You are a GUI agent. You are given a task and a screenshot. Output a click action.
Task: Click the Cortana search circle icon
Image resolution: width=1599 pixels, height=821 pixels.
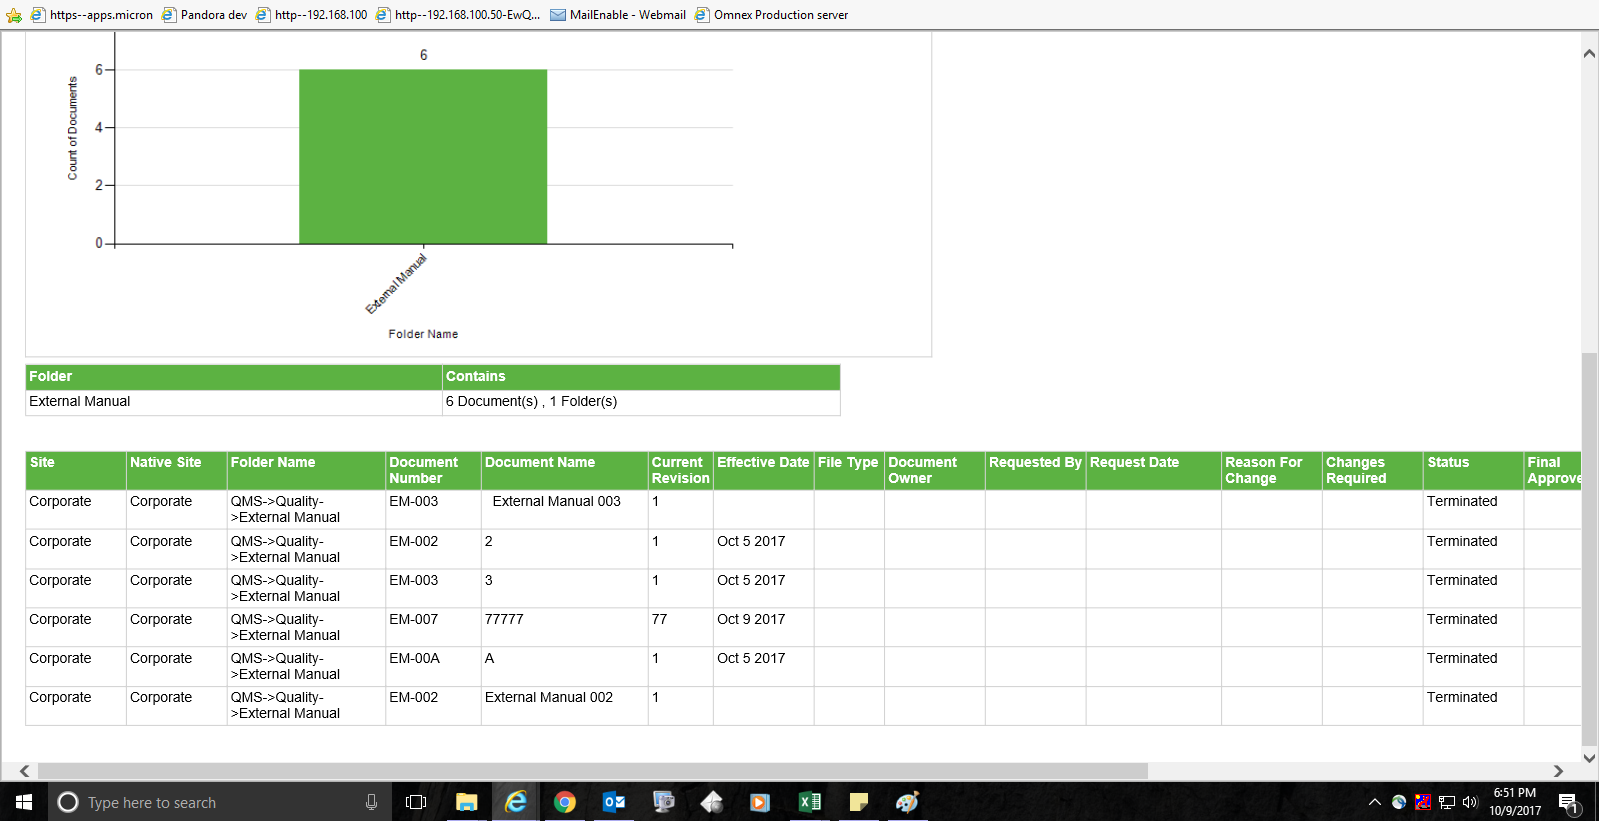tap(68, 802)
